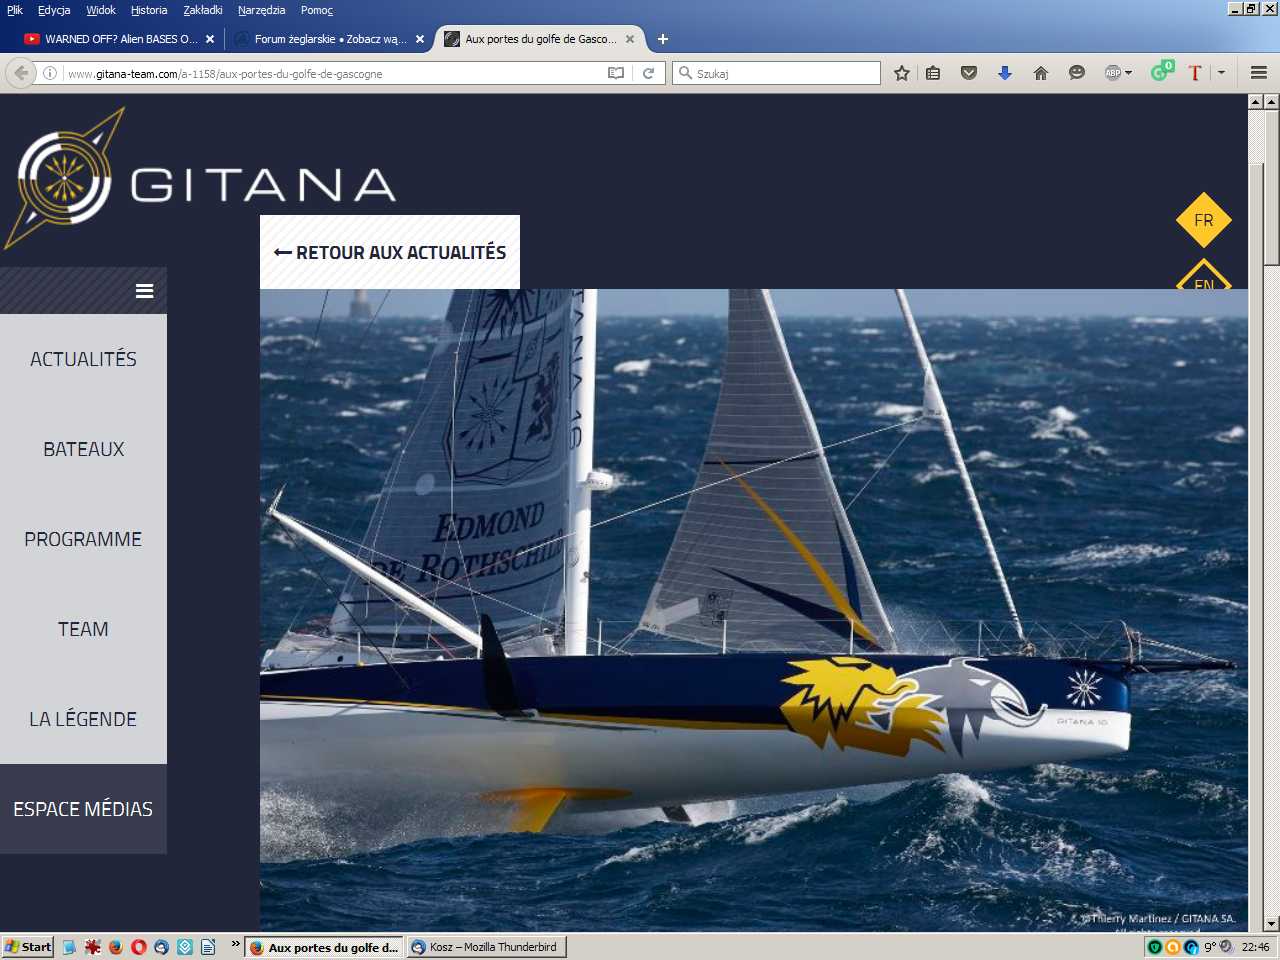Viewport: 1280px width, 960px height.
Task: Open the Gitana site hamburger menu
Action: (145, 291)
